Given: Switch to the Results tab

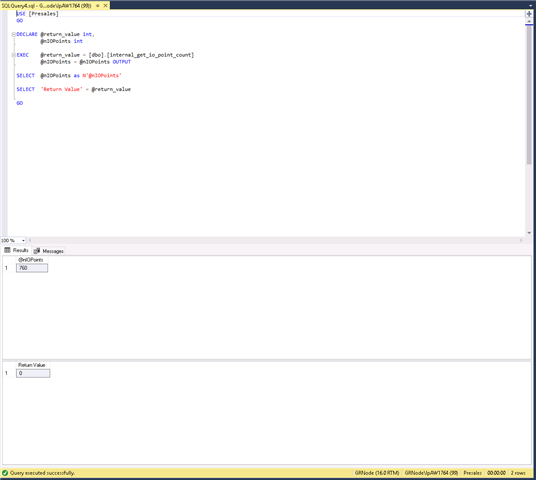Looking at the screenshot, I should click(x=16, y=250).
